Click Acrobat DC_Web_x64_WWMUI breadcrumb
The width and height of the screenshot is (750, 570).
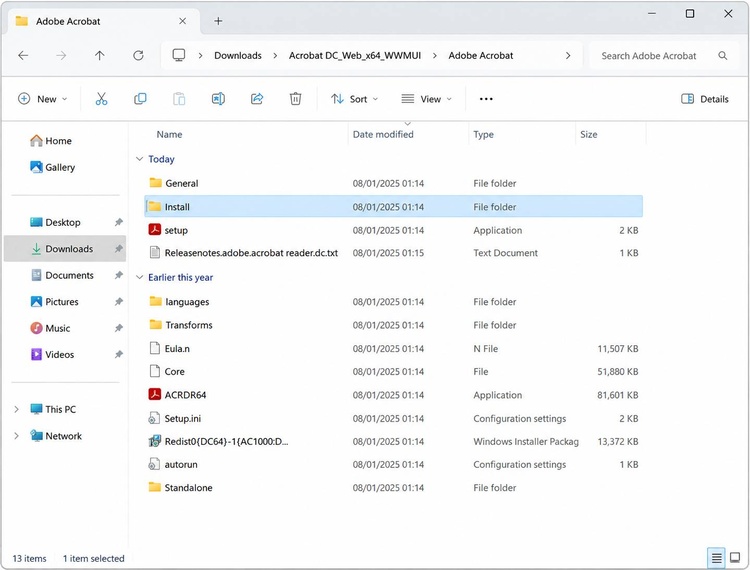pyautogui.click(x=355, y=55)
